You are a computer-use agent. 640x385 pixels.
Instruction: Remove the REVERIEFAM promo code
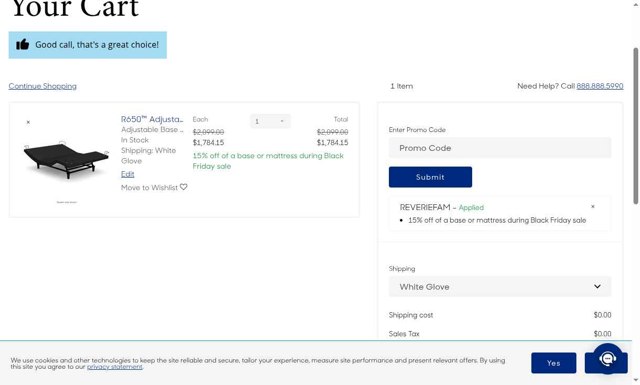pos(593,207)
